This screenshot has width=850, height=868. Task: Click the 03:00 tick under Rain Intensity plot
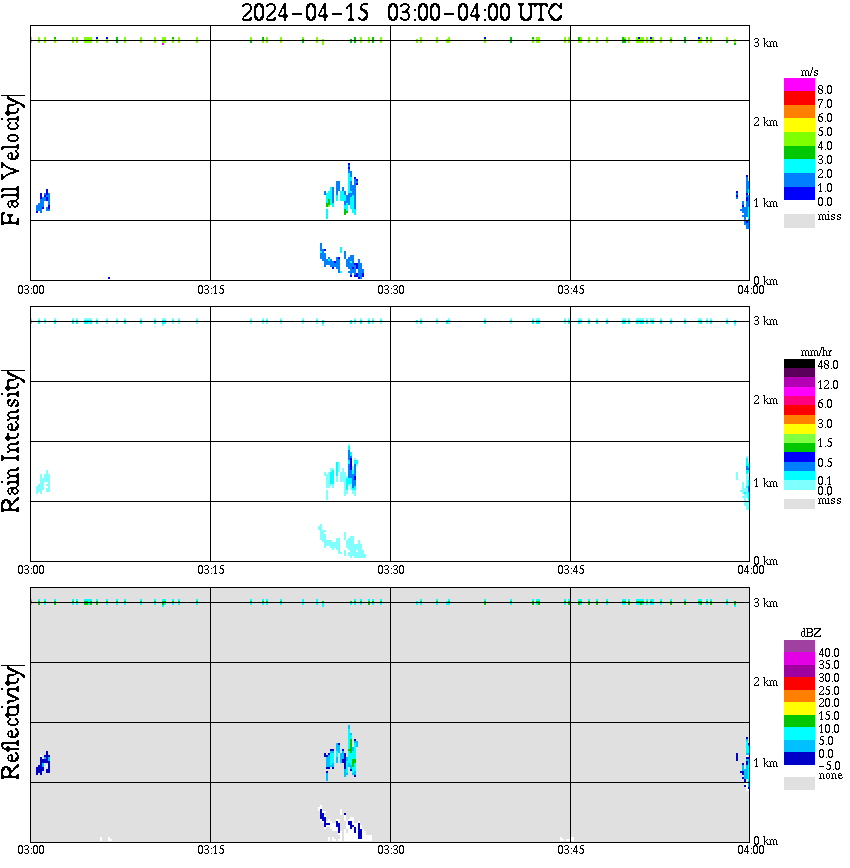[x=30, y=570]
